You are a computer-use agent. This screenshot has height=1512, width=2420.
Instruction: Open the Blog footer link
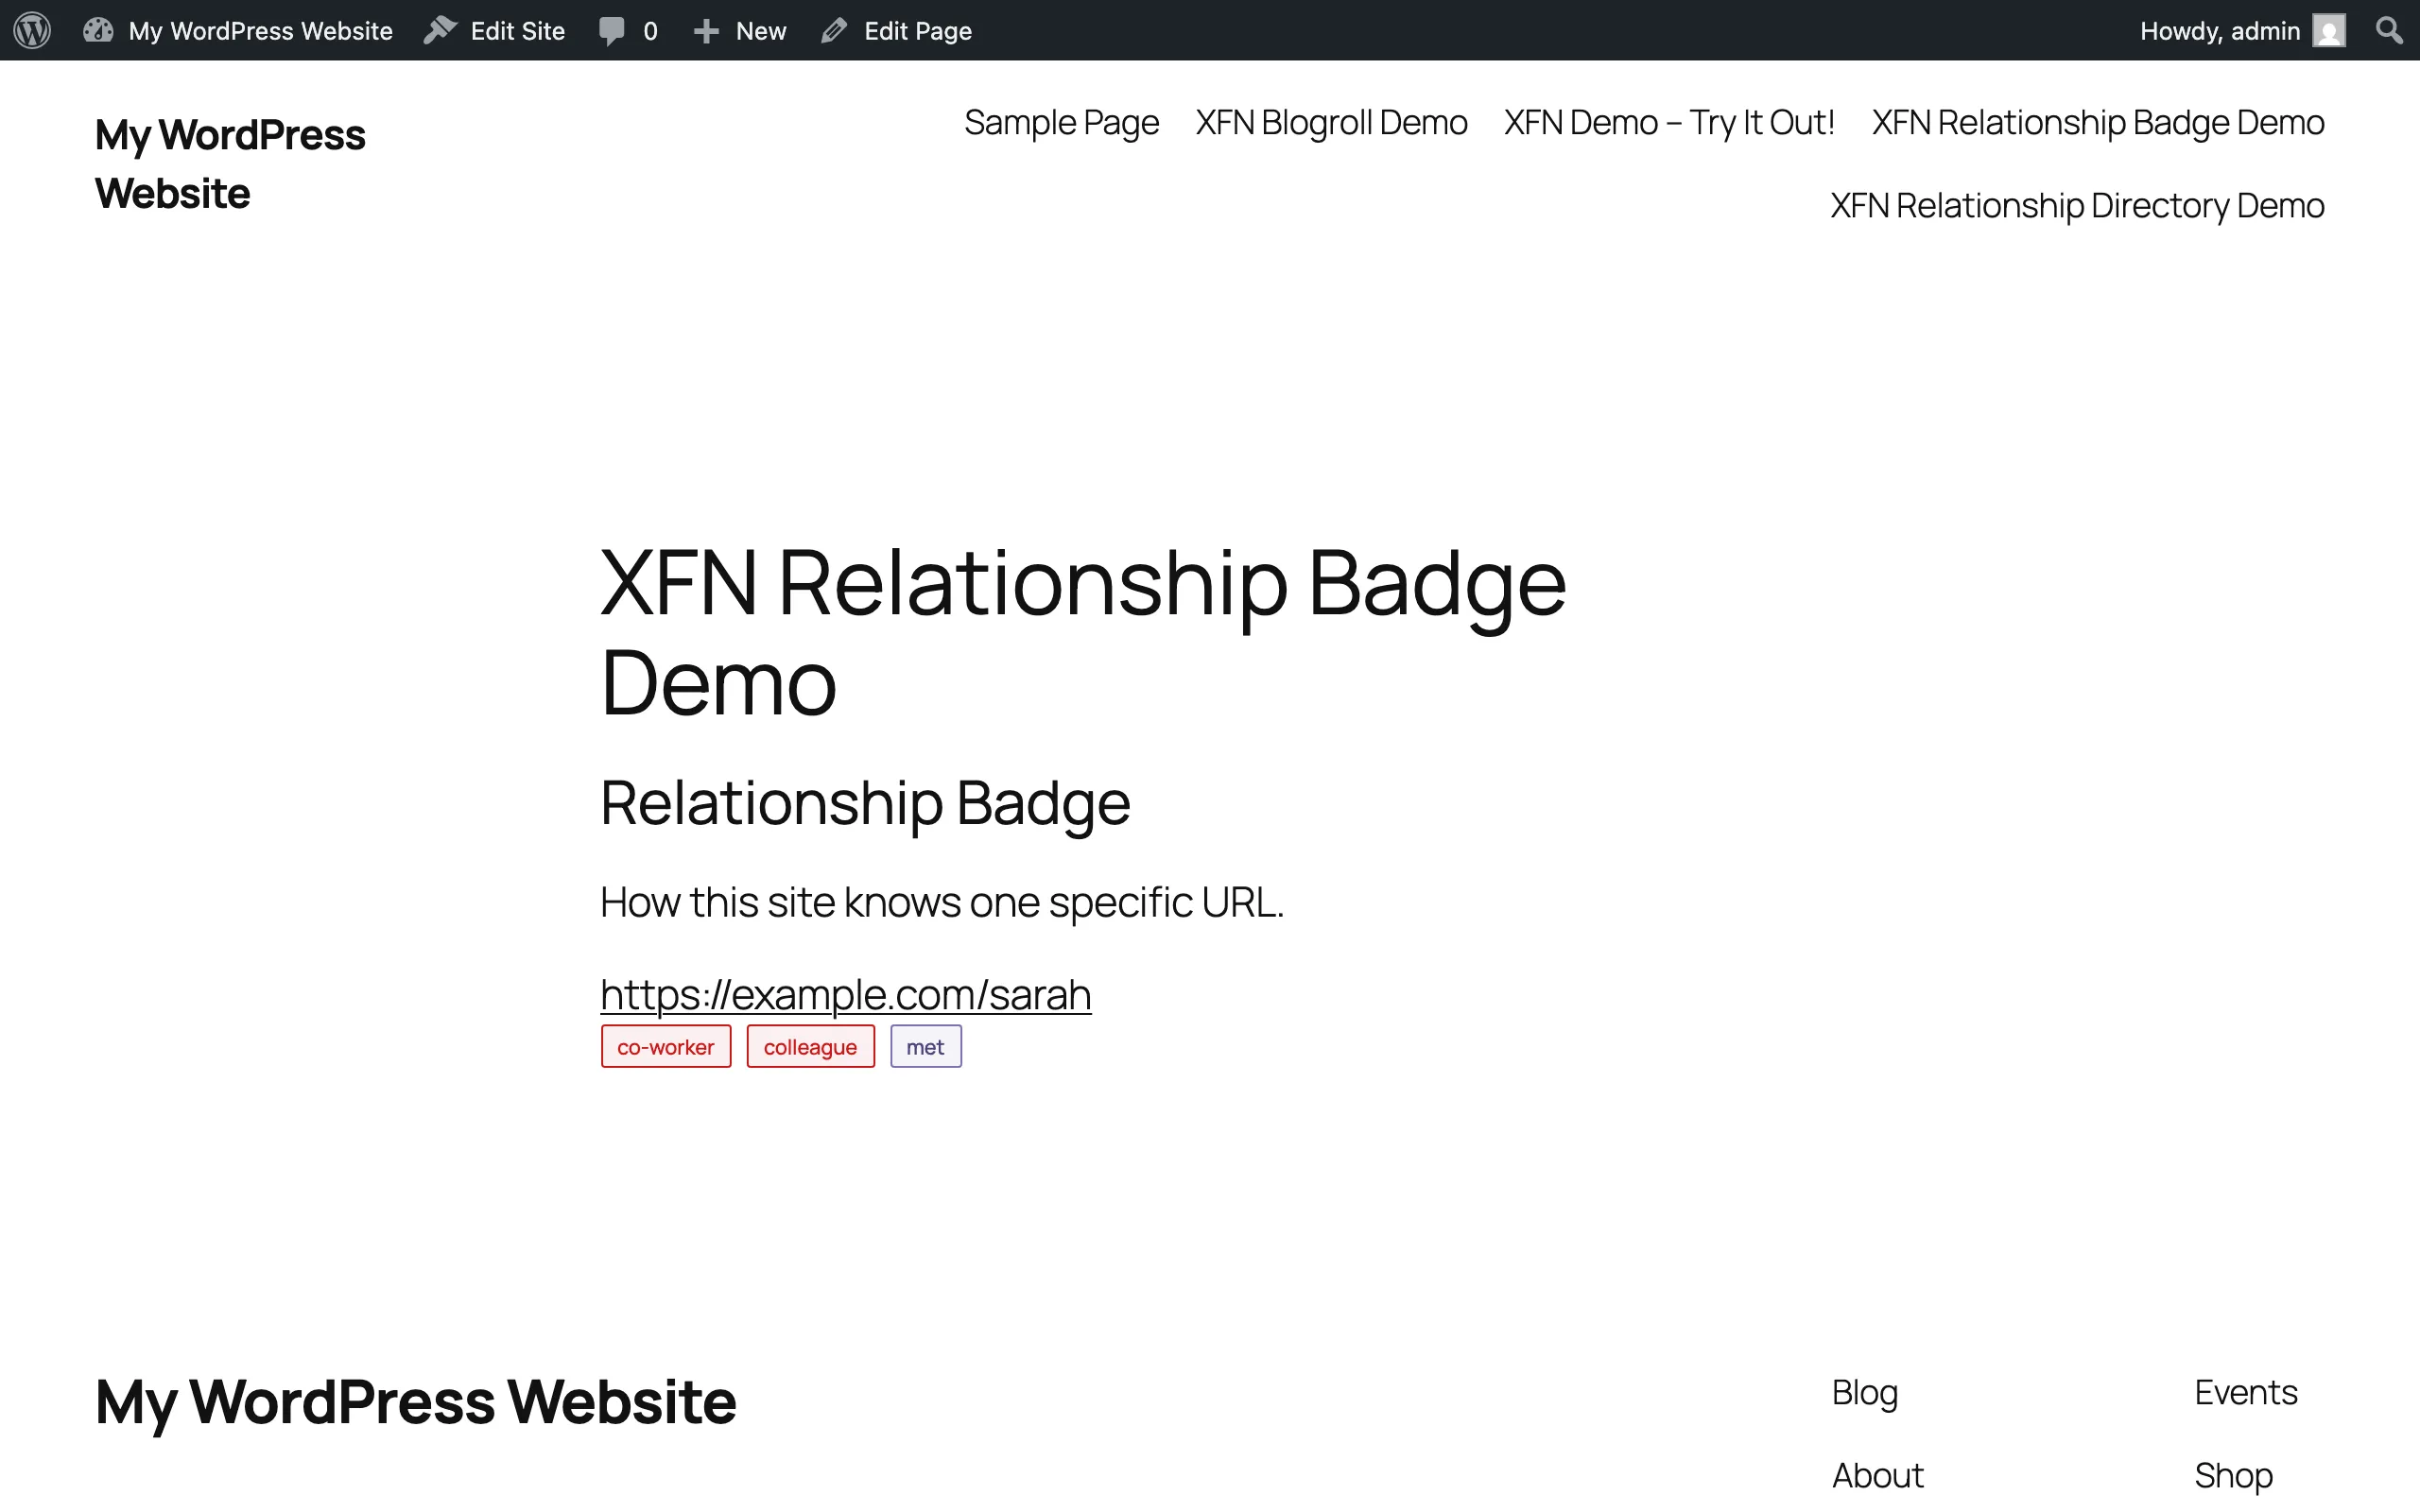coord(1865,1392)
